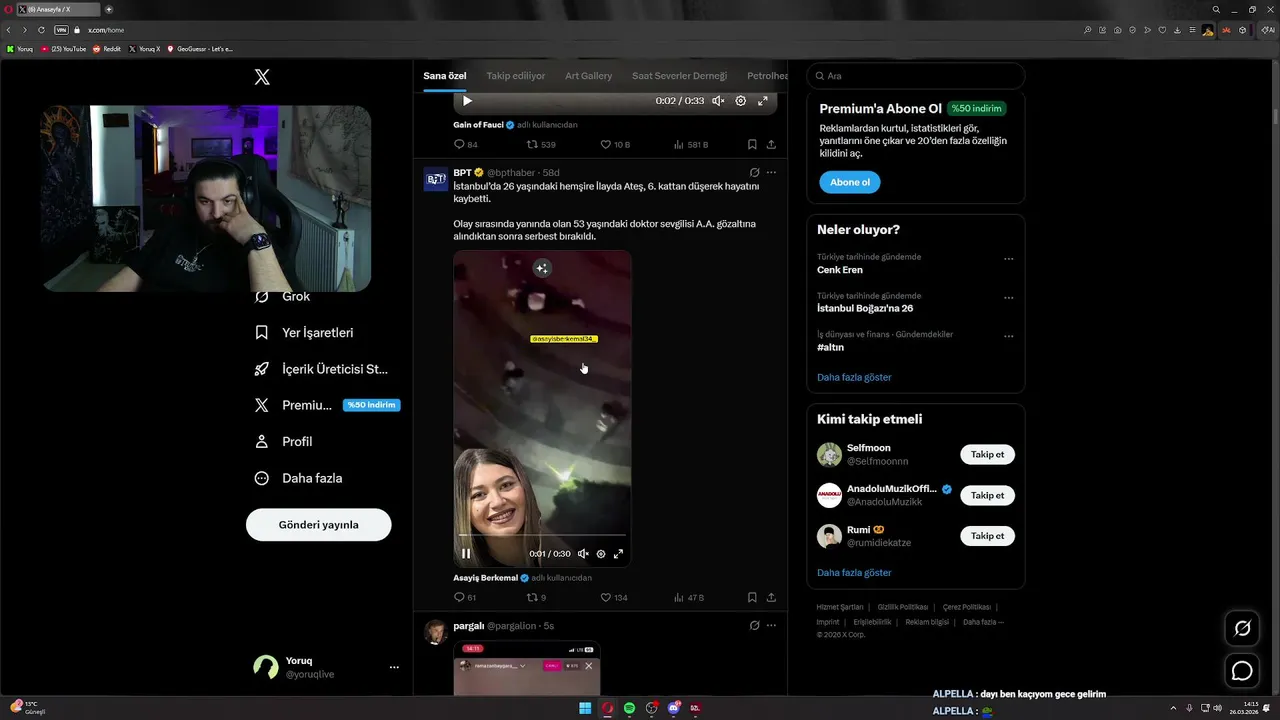
Task: Open Cenk Eren trend options menu
Action: [1008, 259]
